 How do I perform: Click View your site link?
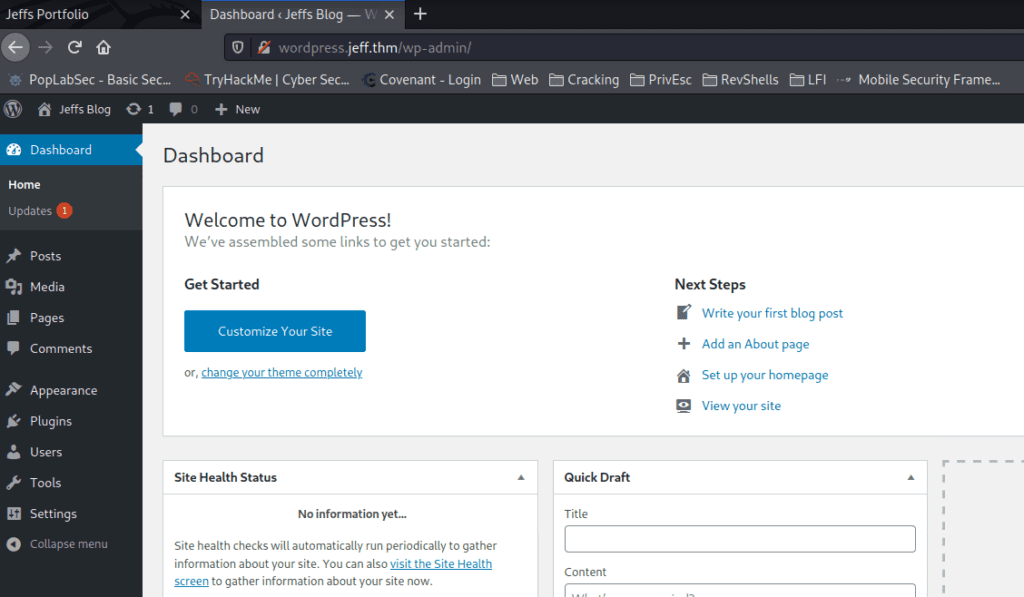741,406
